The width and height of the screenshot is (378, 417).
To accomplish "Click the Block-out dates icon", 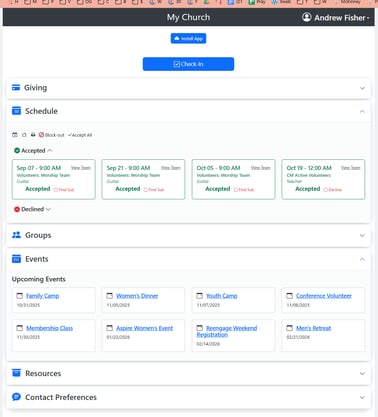I will coord(41,135).
